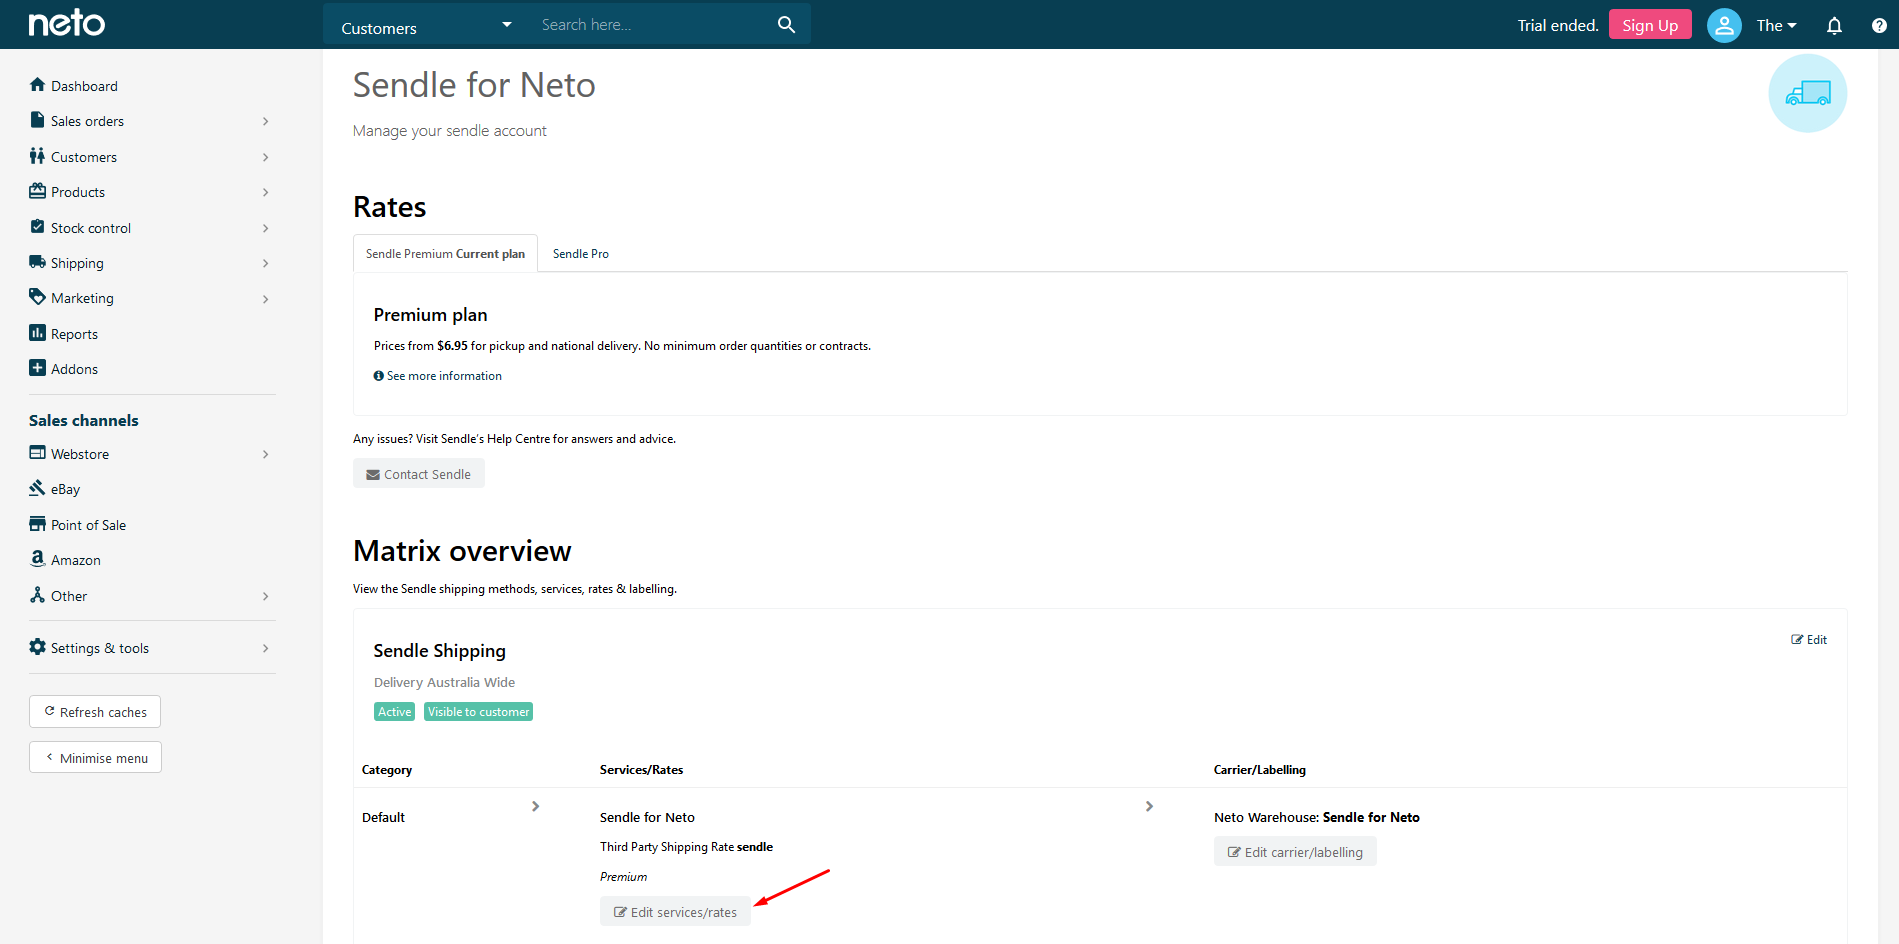Click the Dashboard home icon
1899x944 pixels.
[x=38, y=85]
